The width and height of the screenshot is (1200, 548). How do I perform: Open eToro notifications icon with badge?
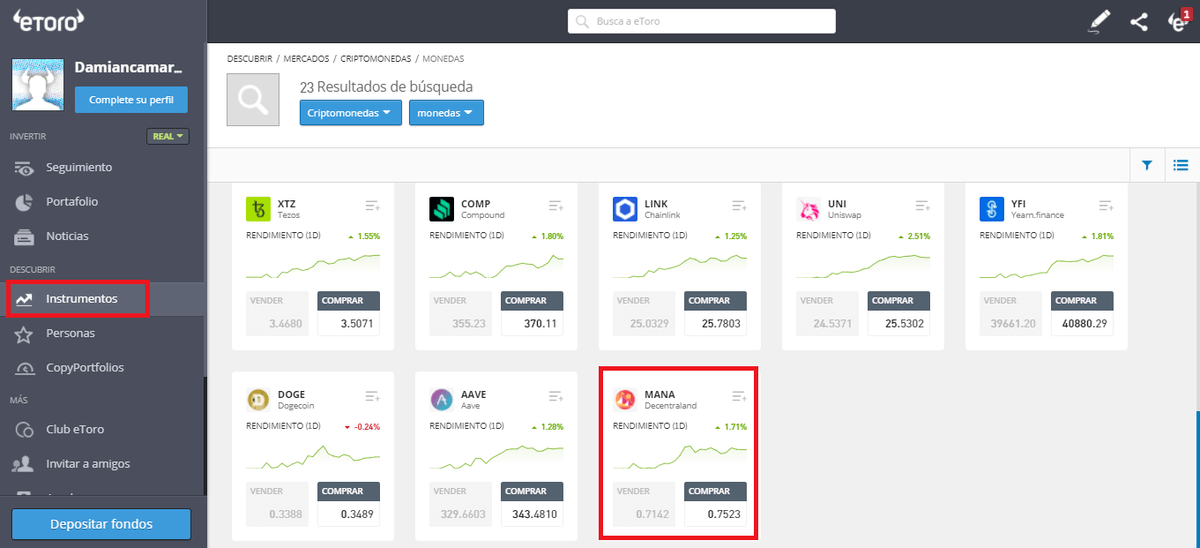(x=1178, y=21)
